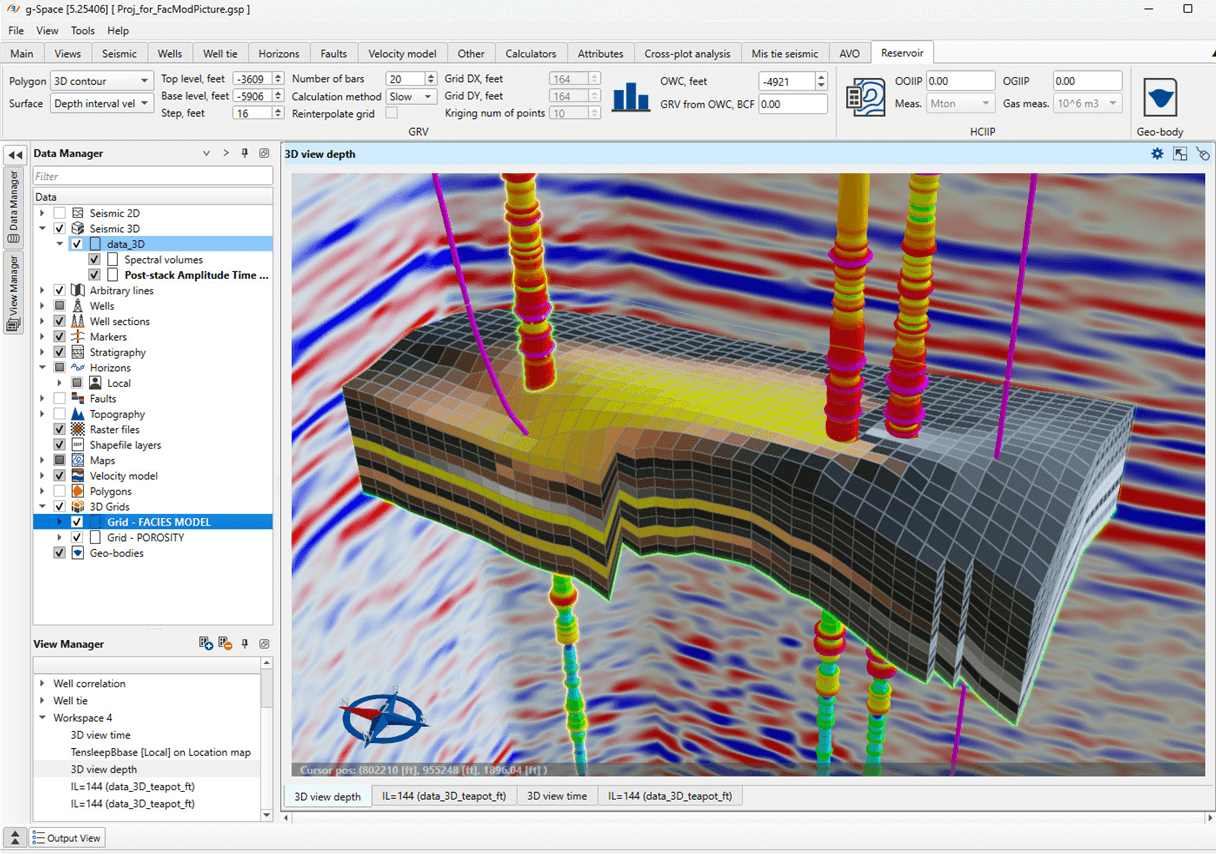Viewport: 1216px width, 854px height.
Task: Switch to the Velocity model tab
Action: [x=402, y=54]
